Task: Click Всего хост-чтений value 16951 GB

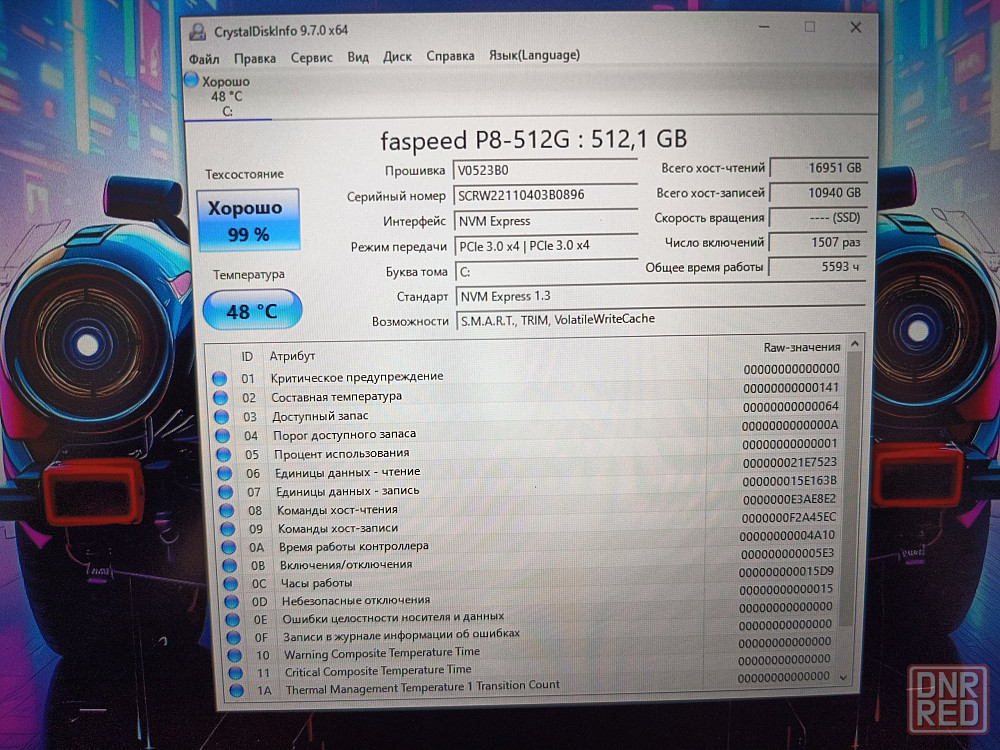Action: (818, 168)
